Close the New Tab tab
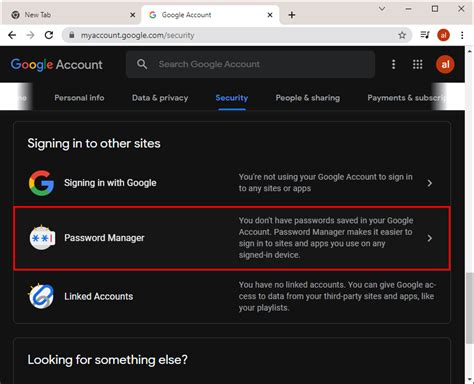Viewport: 474px width, 384px height. 132,15
